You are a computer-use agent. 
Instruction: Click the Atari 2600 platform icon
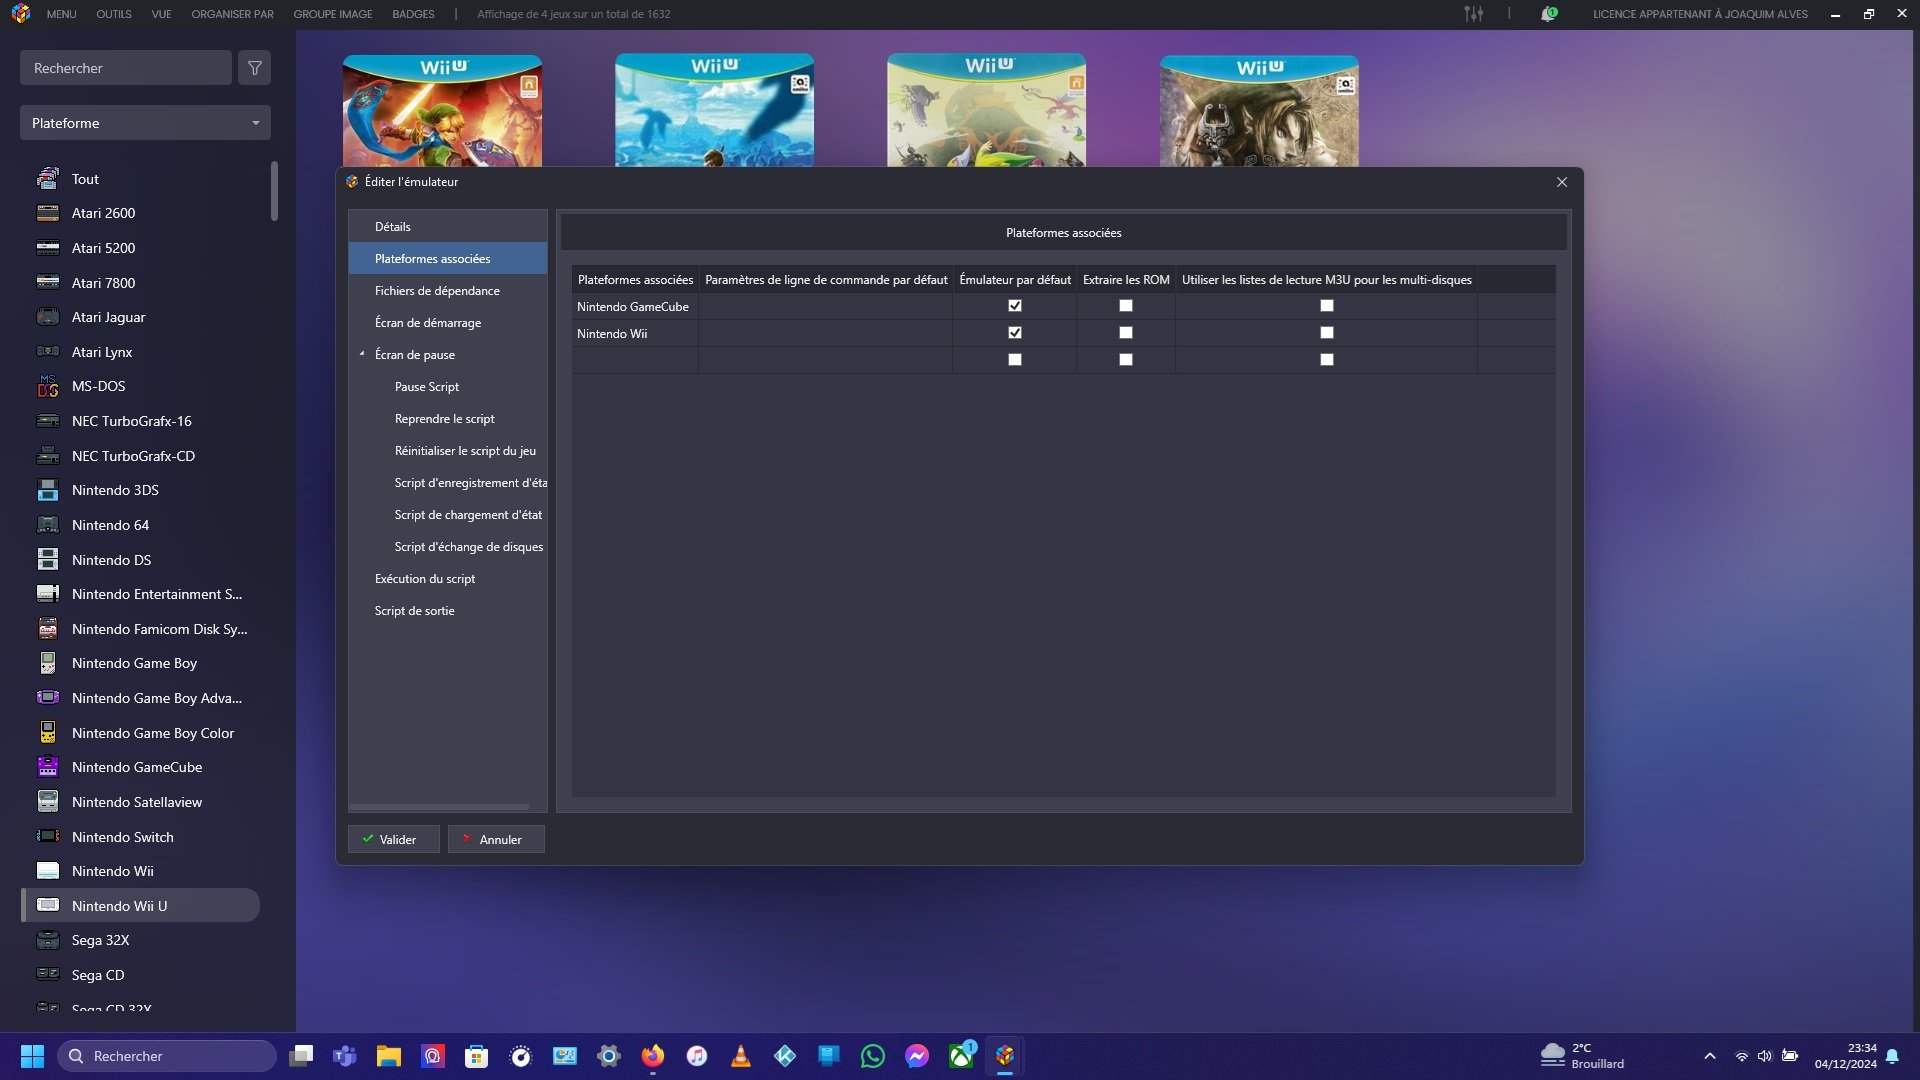pyautogui.click(x=48, y=213)
